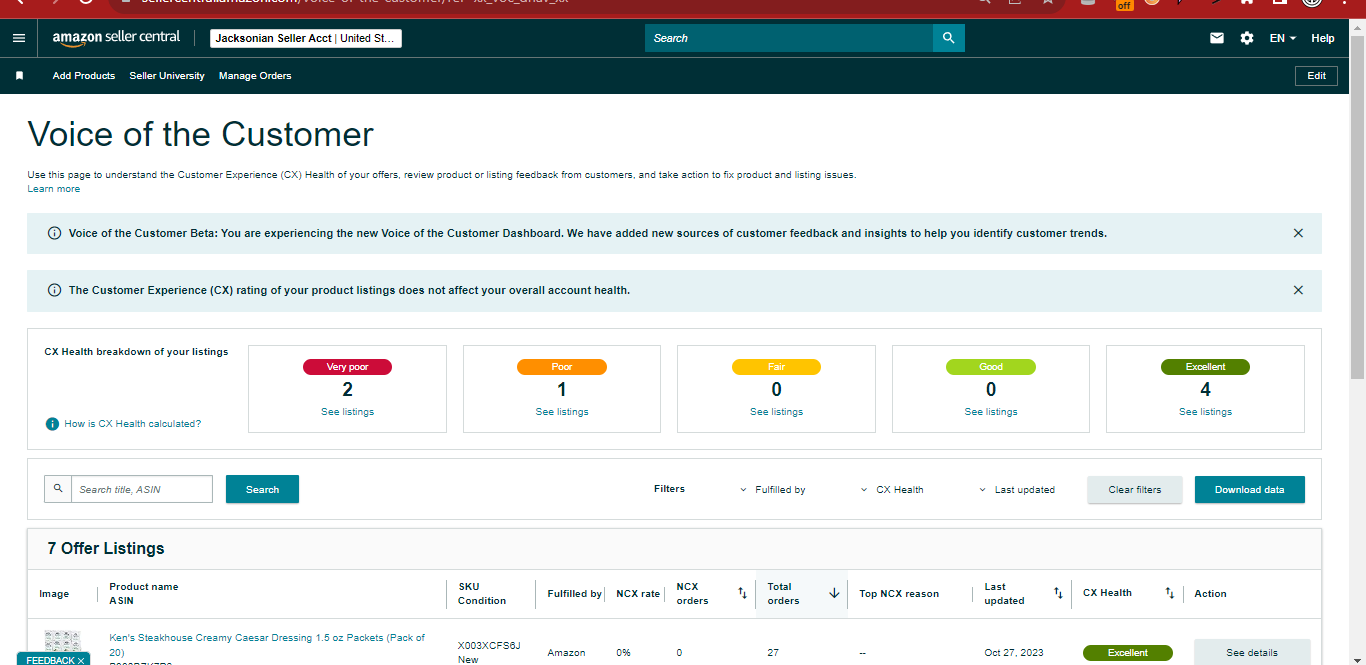Viewport: 1366px width, 665px height.
Task: Click the Top NCX reason column header
Action: click(x=899, y=594)
